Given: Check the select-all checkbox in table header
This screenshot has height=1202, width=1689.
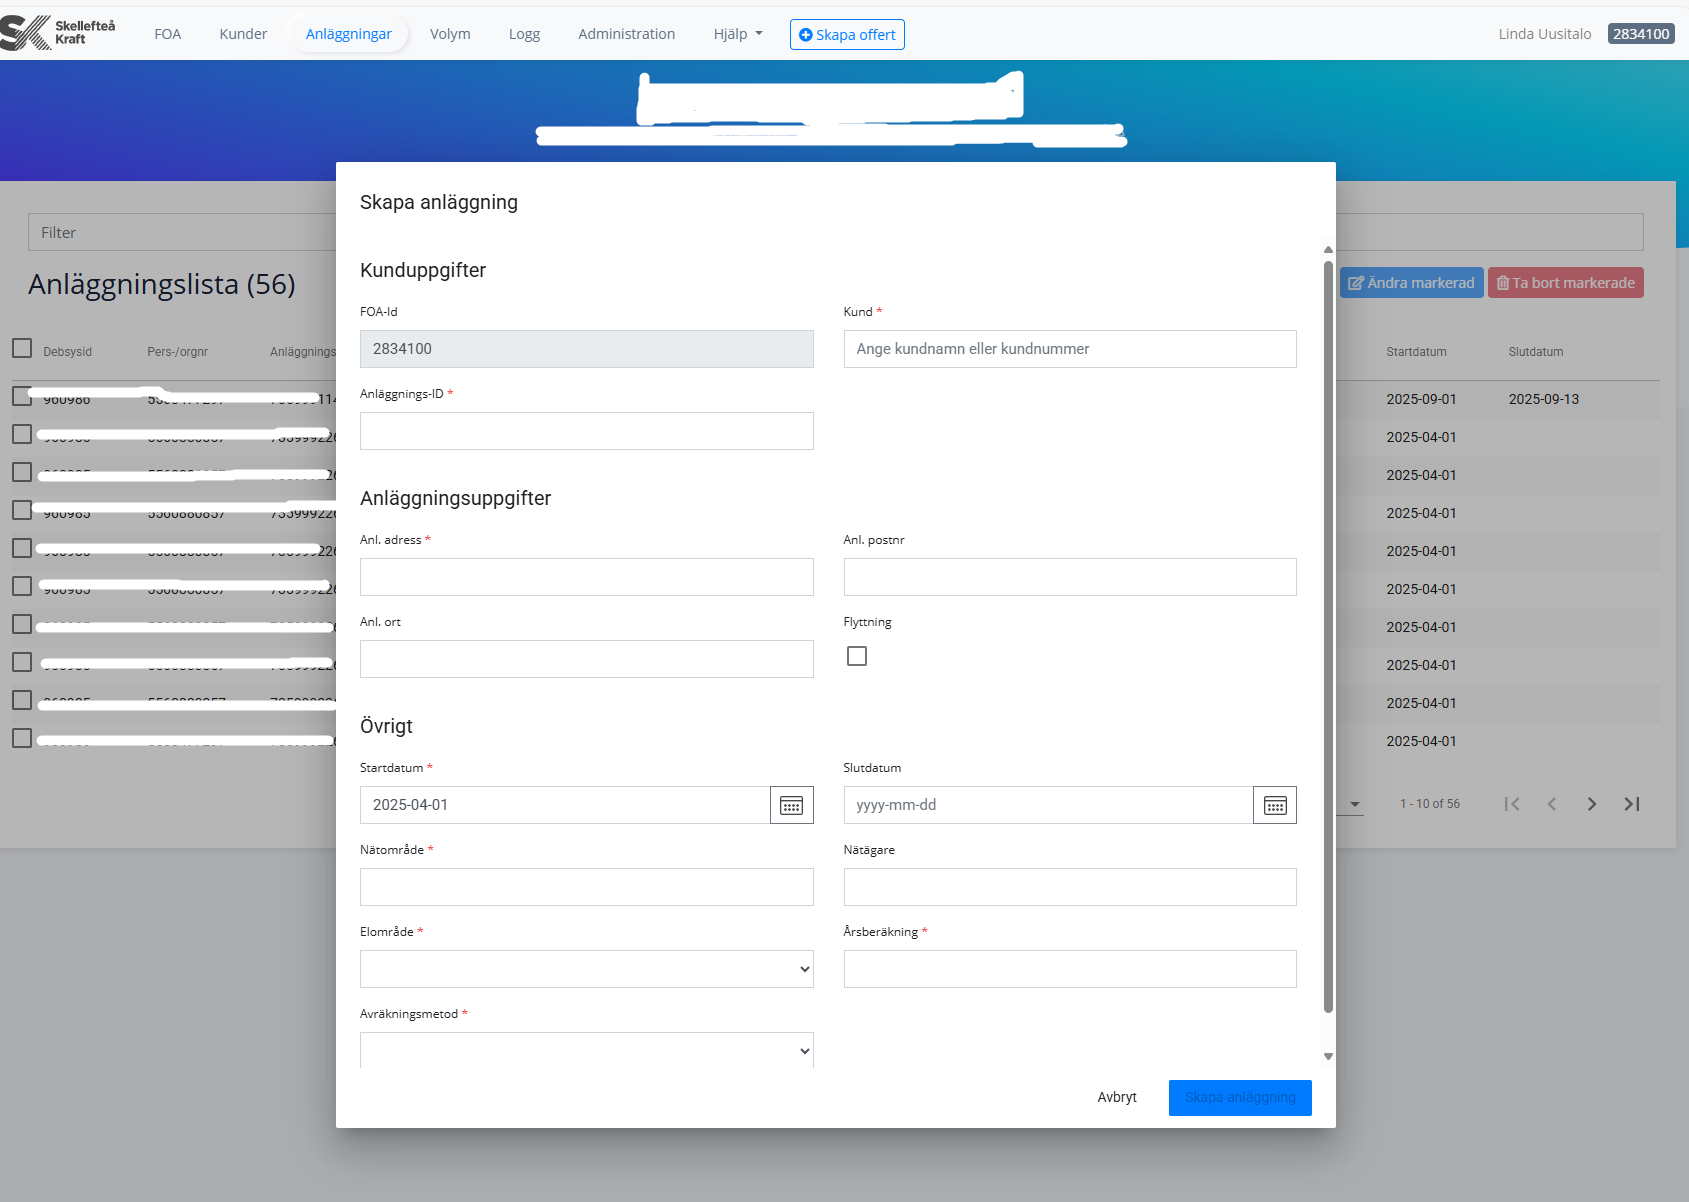Looking at the screenshot, I should (x=22, y=348).
